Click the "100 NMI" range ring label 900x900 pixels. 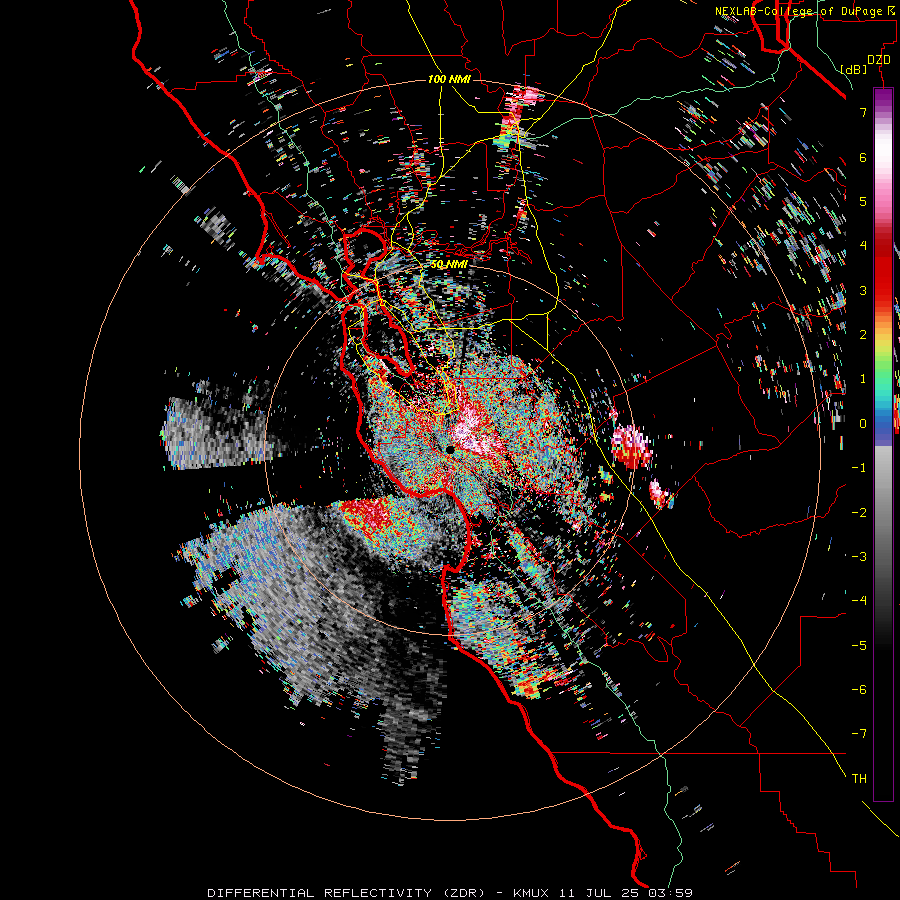[x=449, y=79]
